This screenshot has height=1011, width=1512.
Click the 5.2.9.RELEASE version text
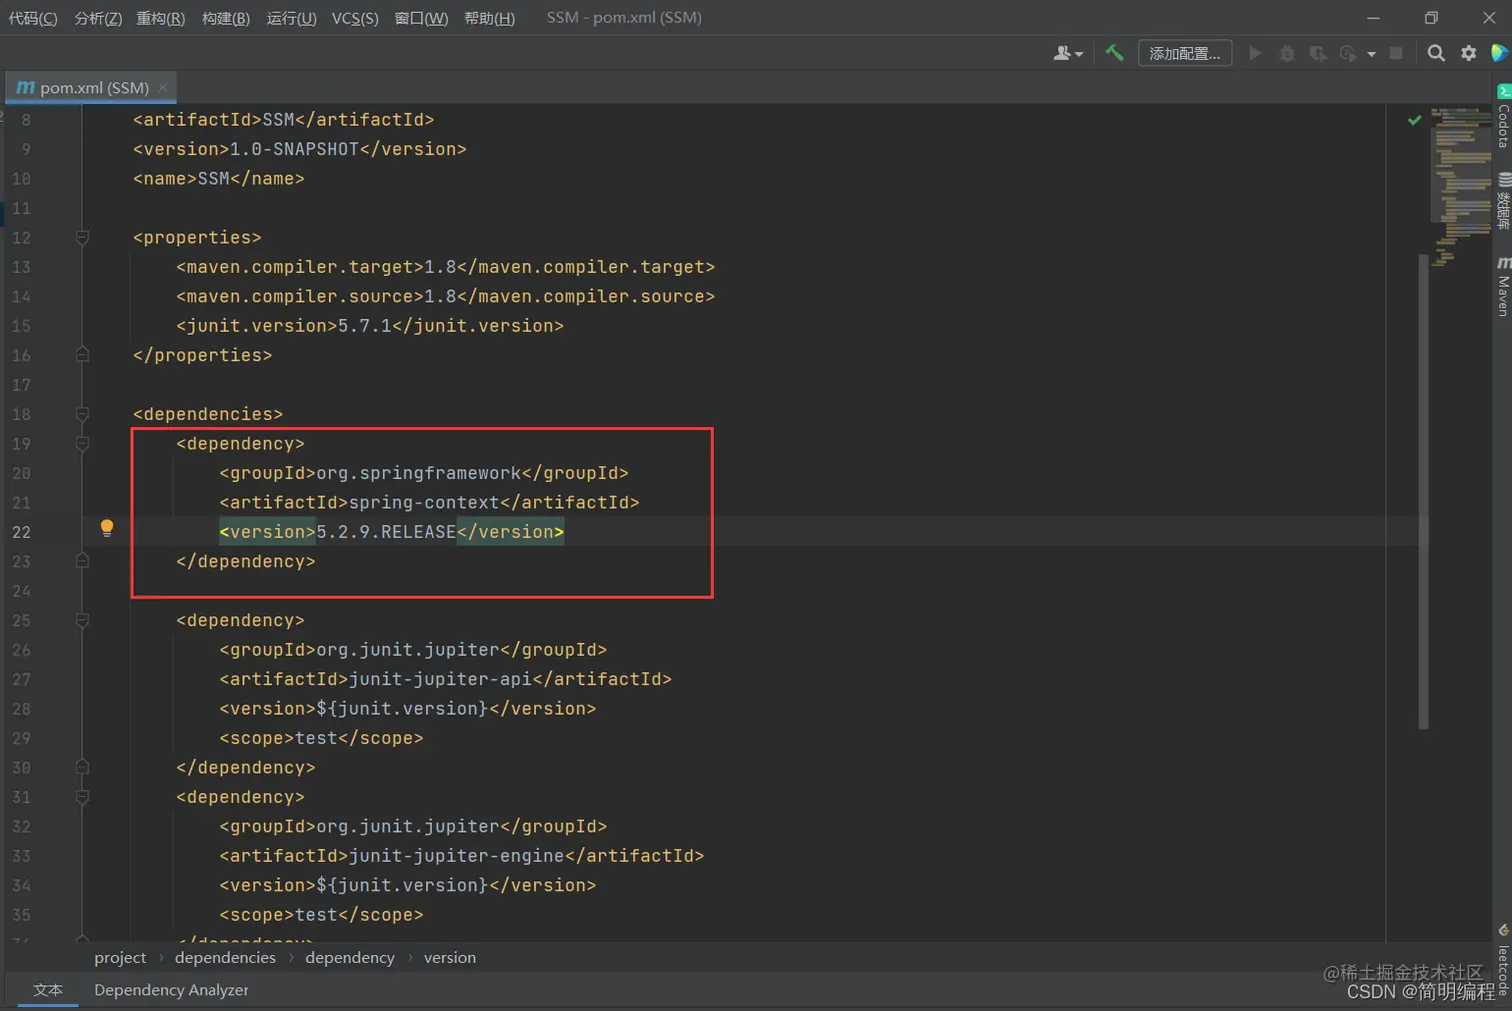[x=386, y=532]
